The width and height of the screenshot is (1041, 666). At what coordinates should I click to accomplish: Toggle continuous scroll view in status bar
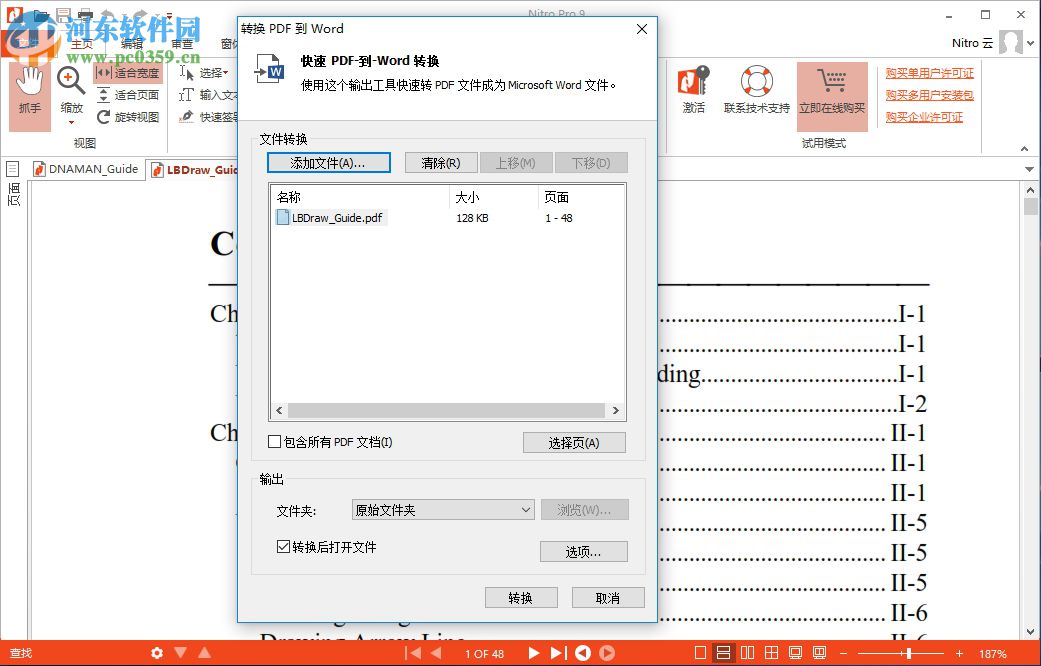click(x=722, y=651)
